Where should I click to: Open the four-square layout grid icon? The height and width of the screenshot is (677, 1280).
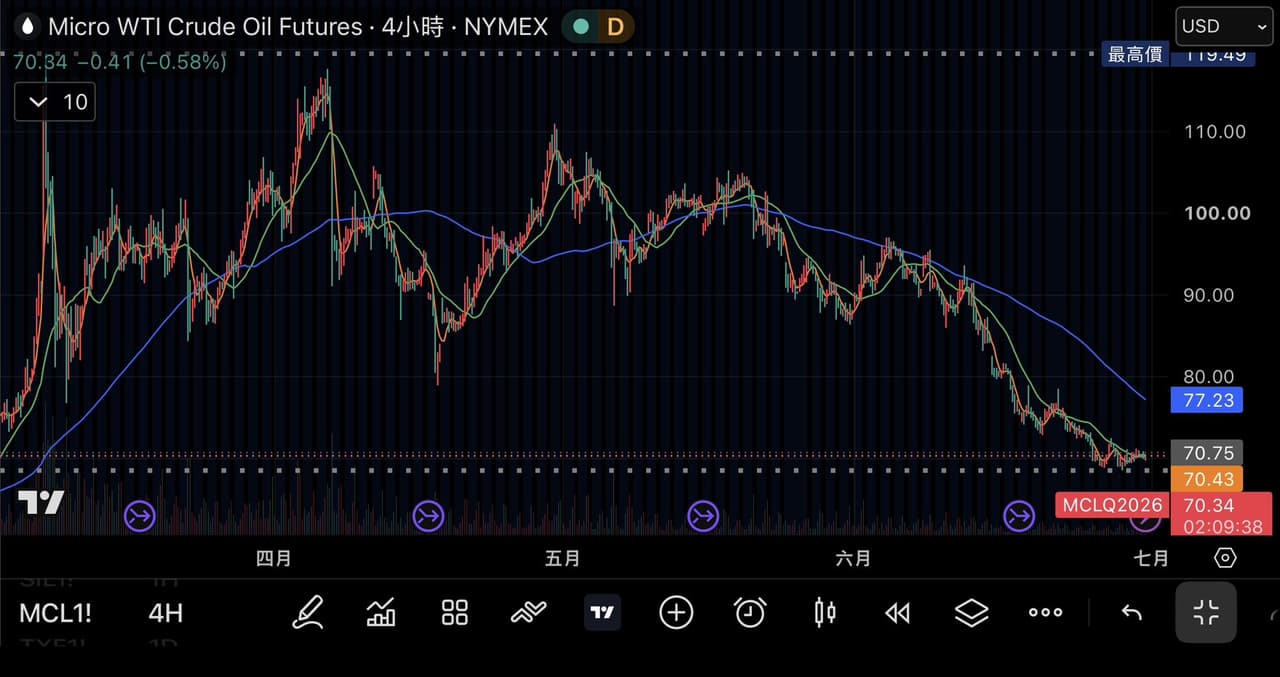pos(455,613)
